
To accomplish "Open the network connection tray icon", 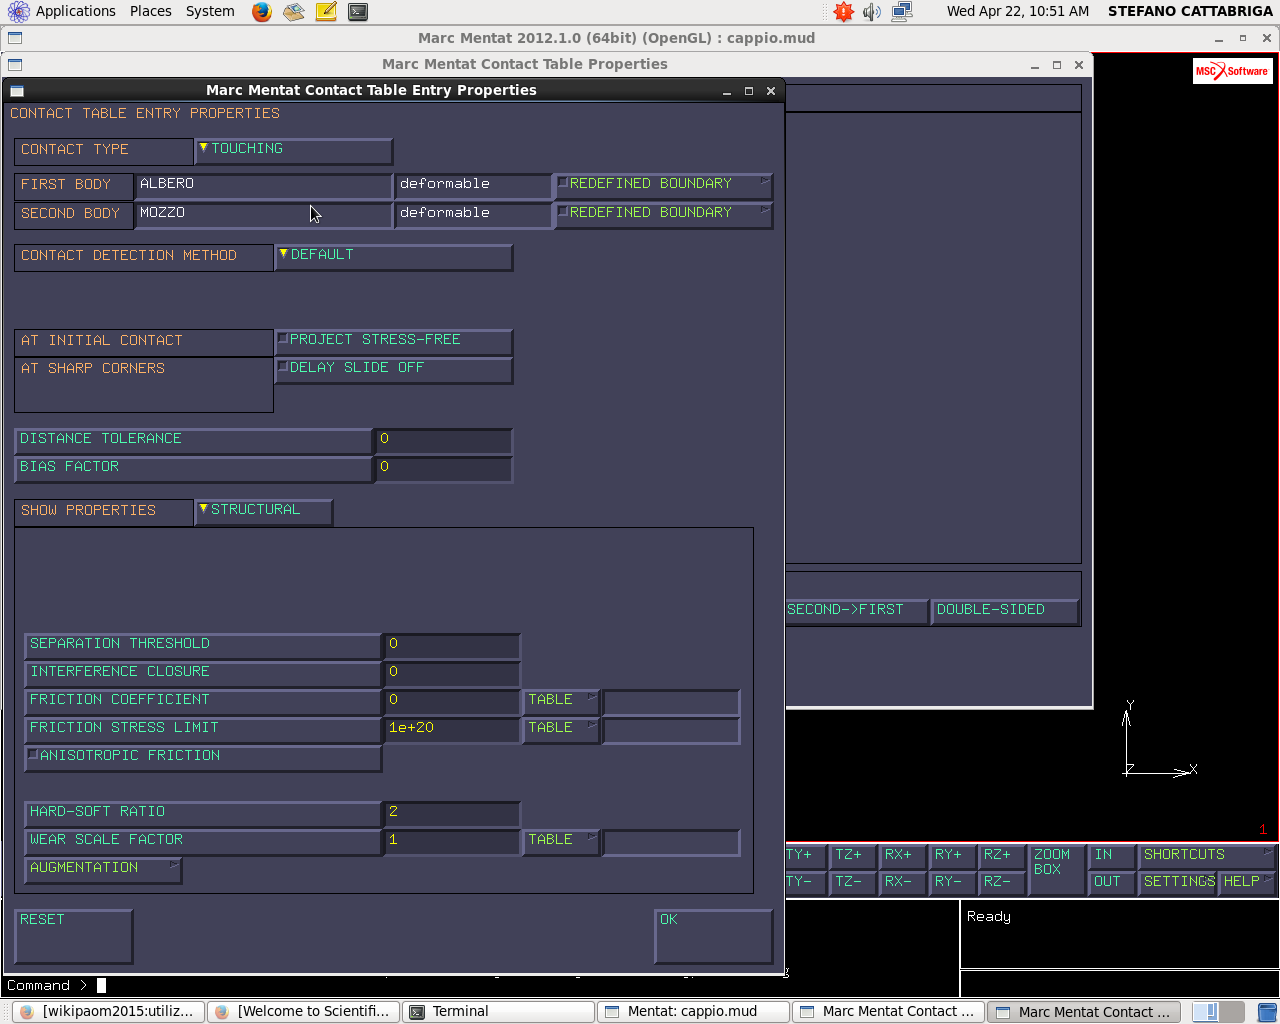I will pos(902,12).
